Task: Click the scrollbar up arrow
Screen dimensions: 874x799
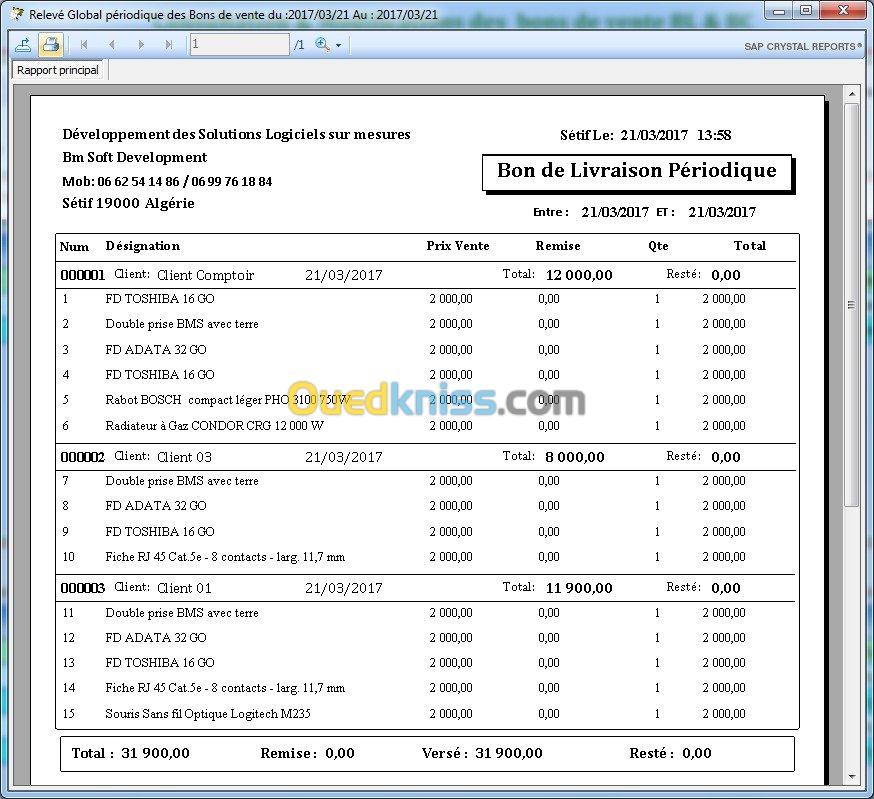Action: coord(851,94)
